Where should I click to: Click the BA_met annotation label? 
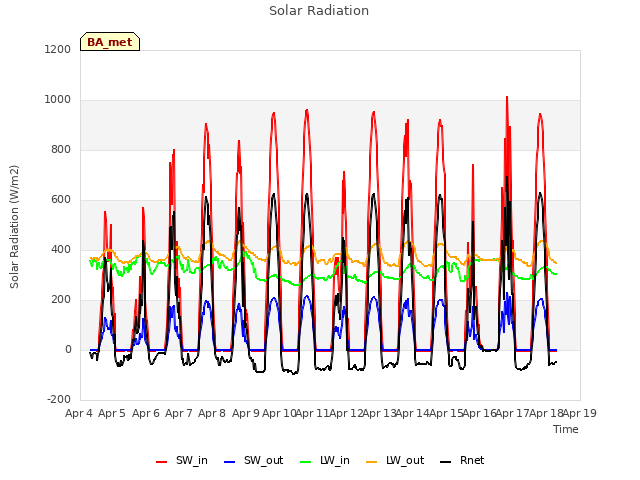tap(110, 42)
